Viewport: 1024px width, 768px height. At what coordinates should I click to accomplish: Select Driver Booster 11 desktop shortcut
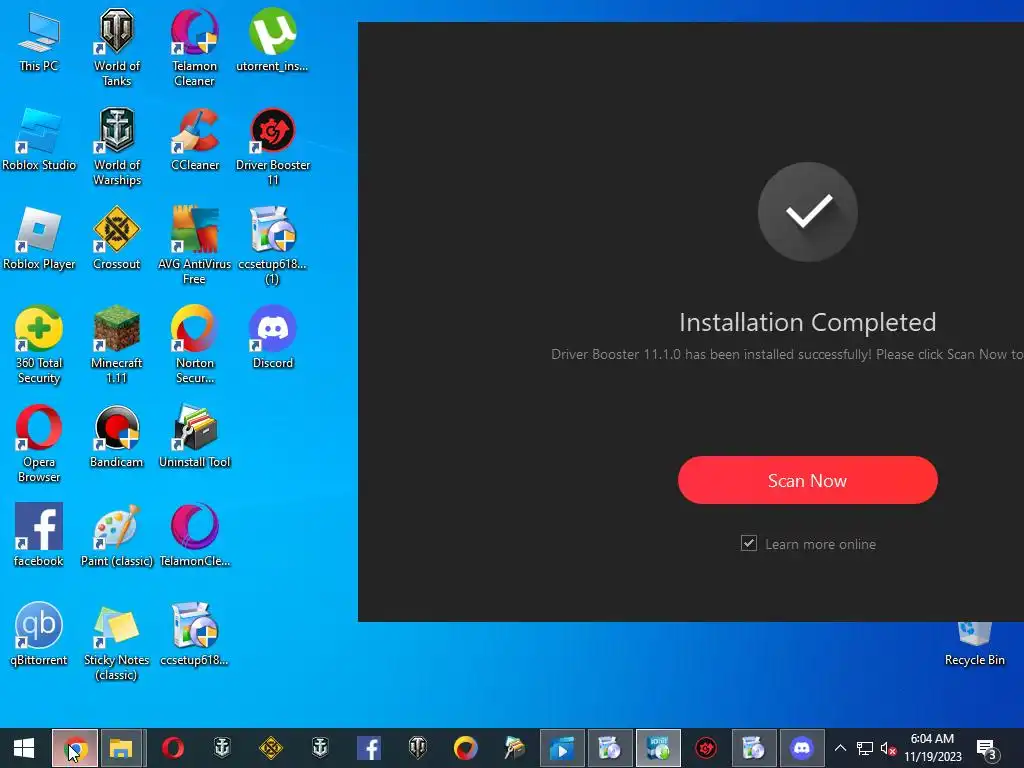273,147
